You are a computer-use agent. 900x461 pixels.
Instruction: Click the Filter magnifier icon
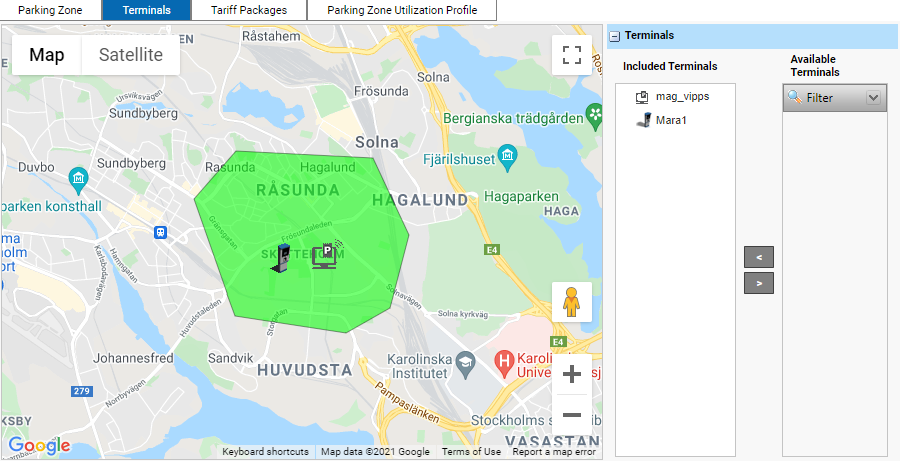tap(795, 97)
